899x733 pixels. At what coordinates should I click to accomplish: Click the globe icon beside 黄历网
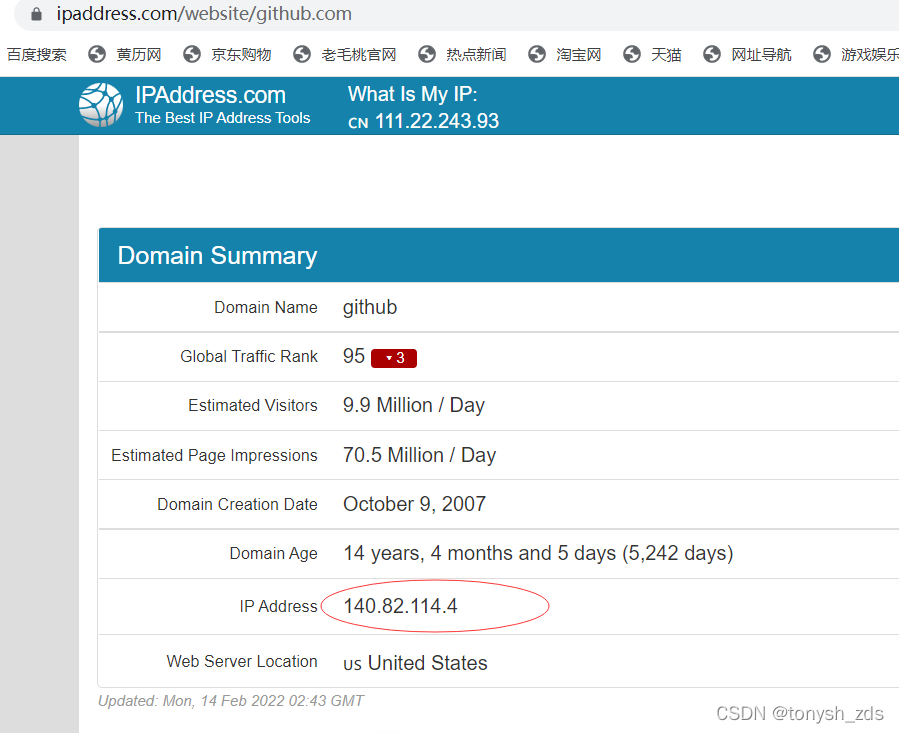(x=97, y=54)
